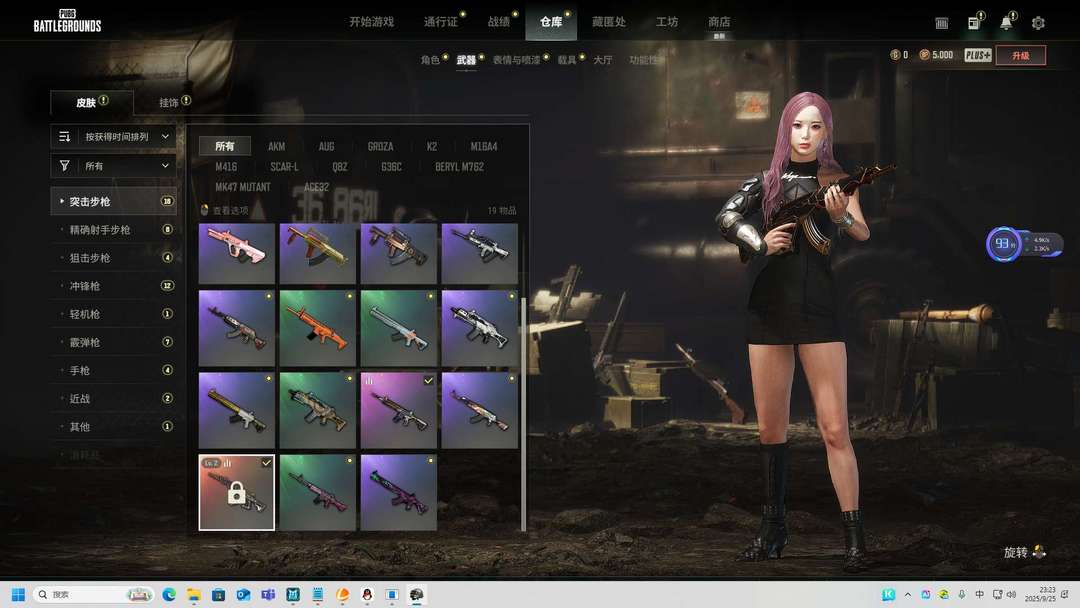Click the crate icon in top bar

942,23
